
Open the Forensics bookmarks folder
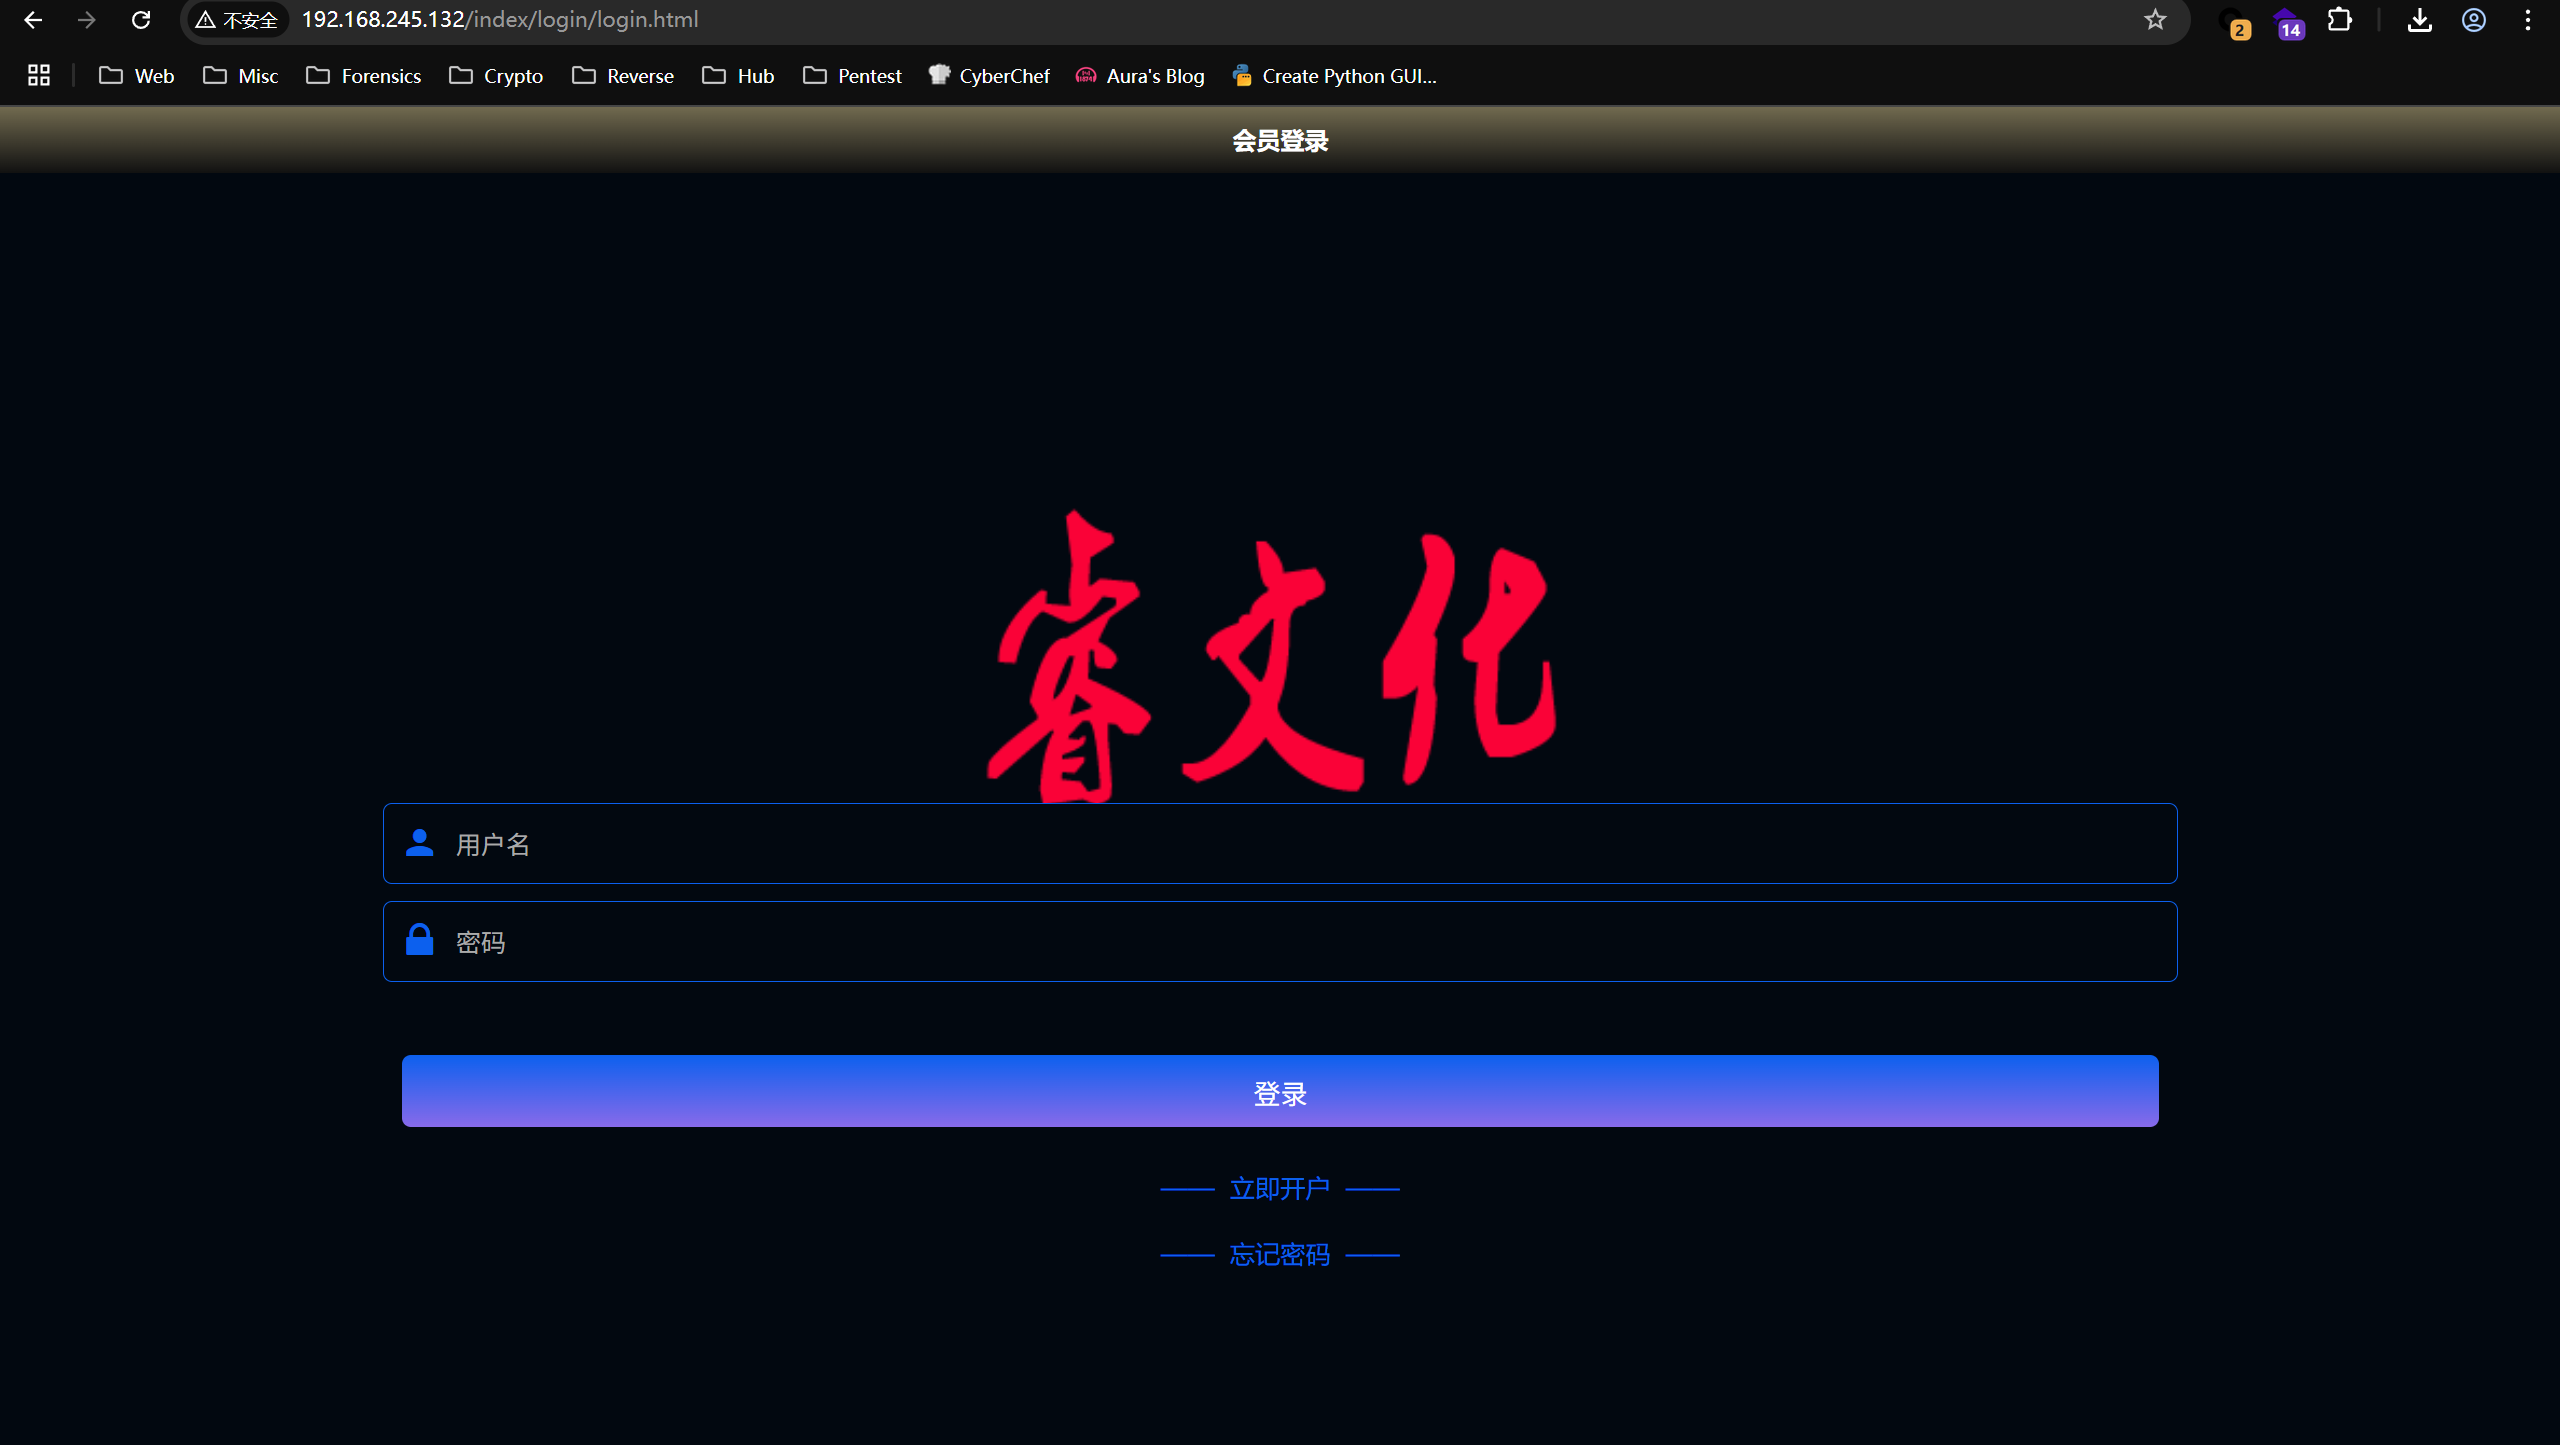[x=364, y=76]
